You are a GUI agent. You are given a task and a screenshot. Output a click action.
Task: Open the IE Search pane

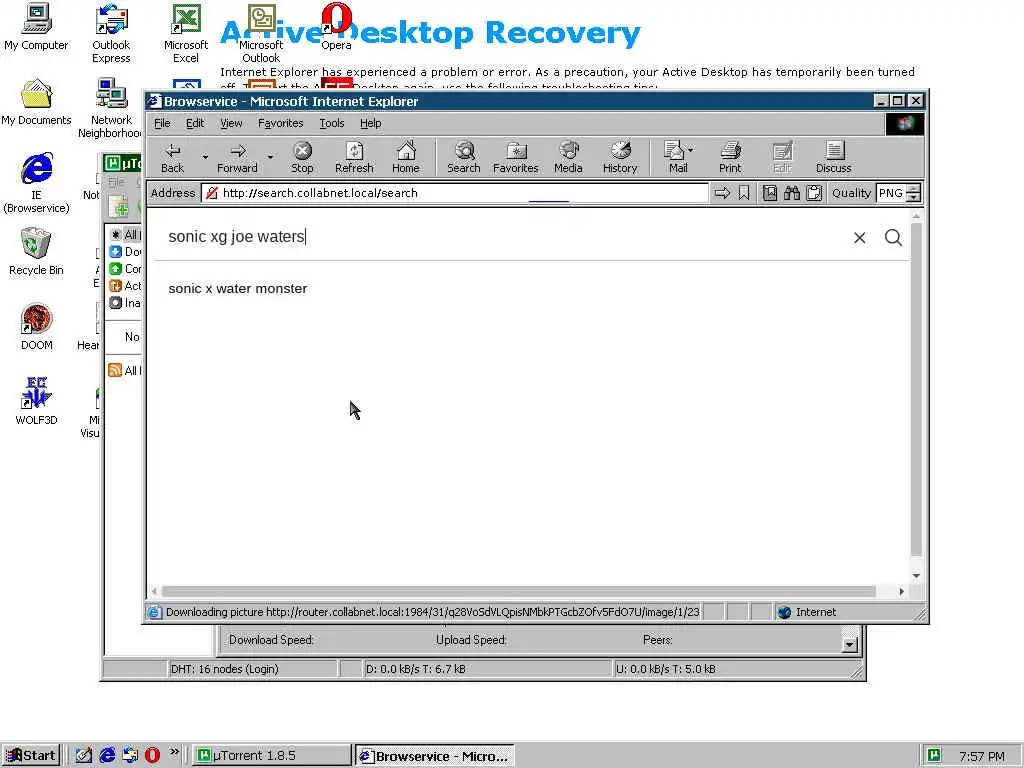(x=464, y=158)
